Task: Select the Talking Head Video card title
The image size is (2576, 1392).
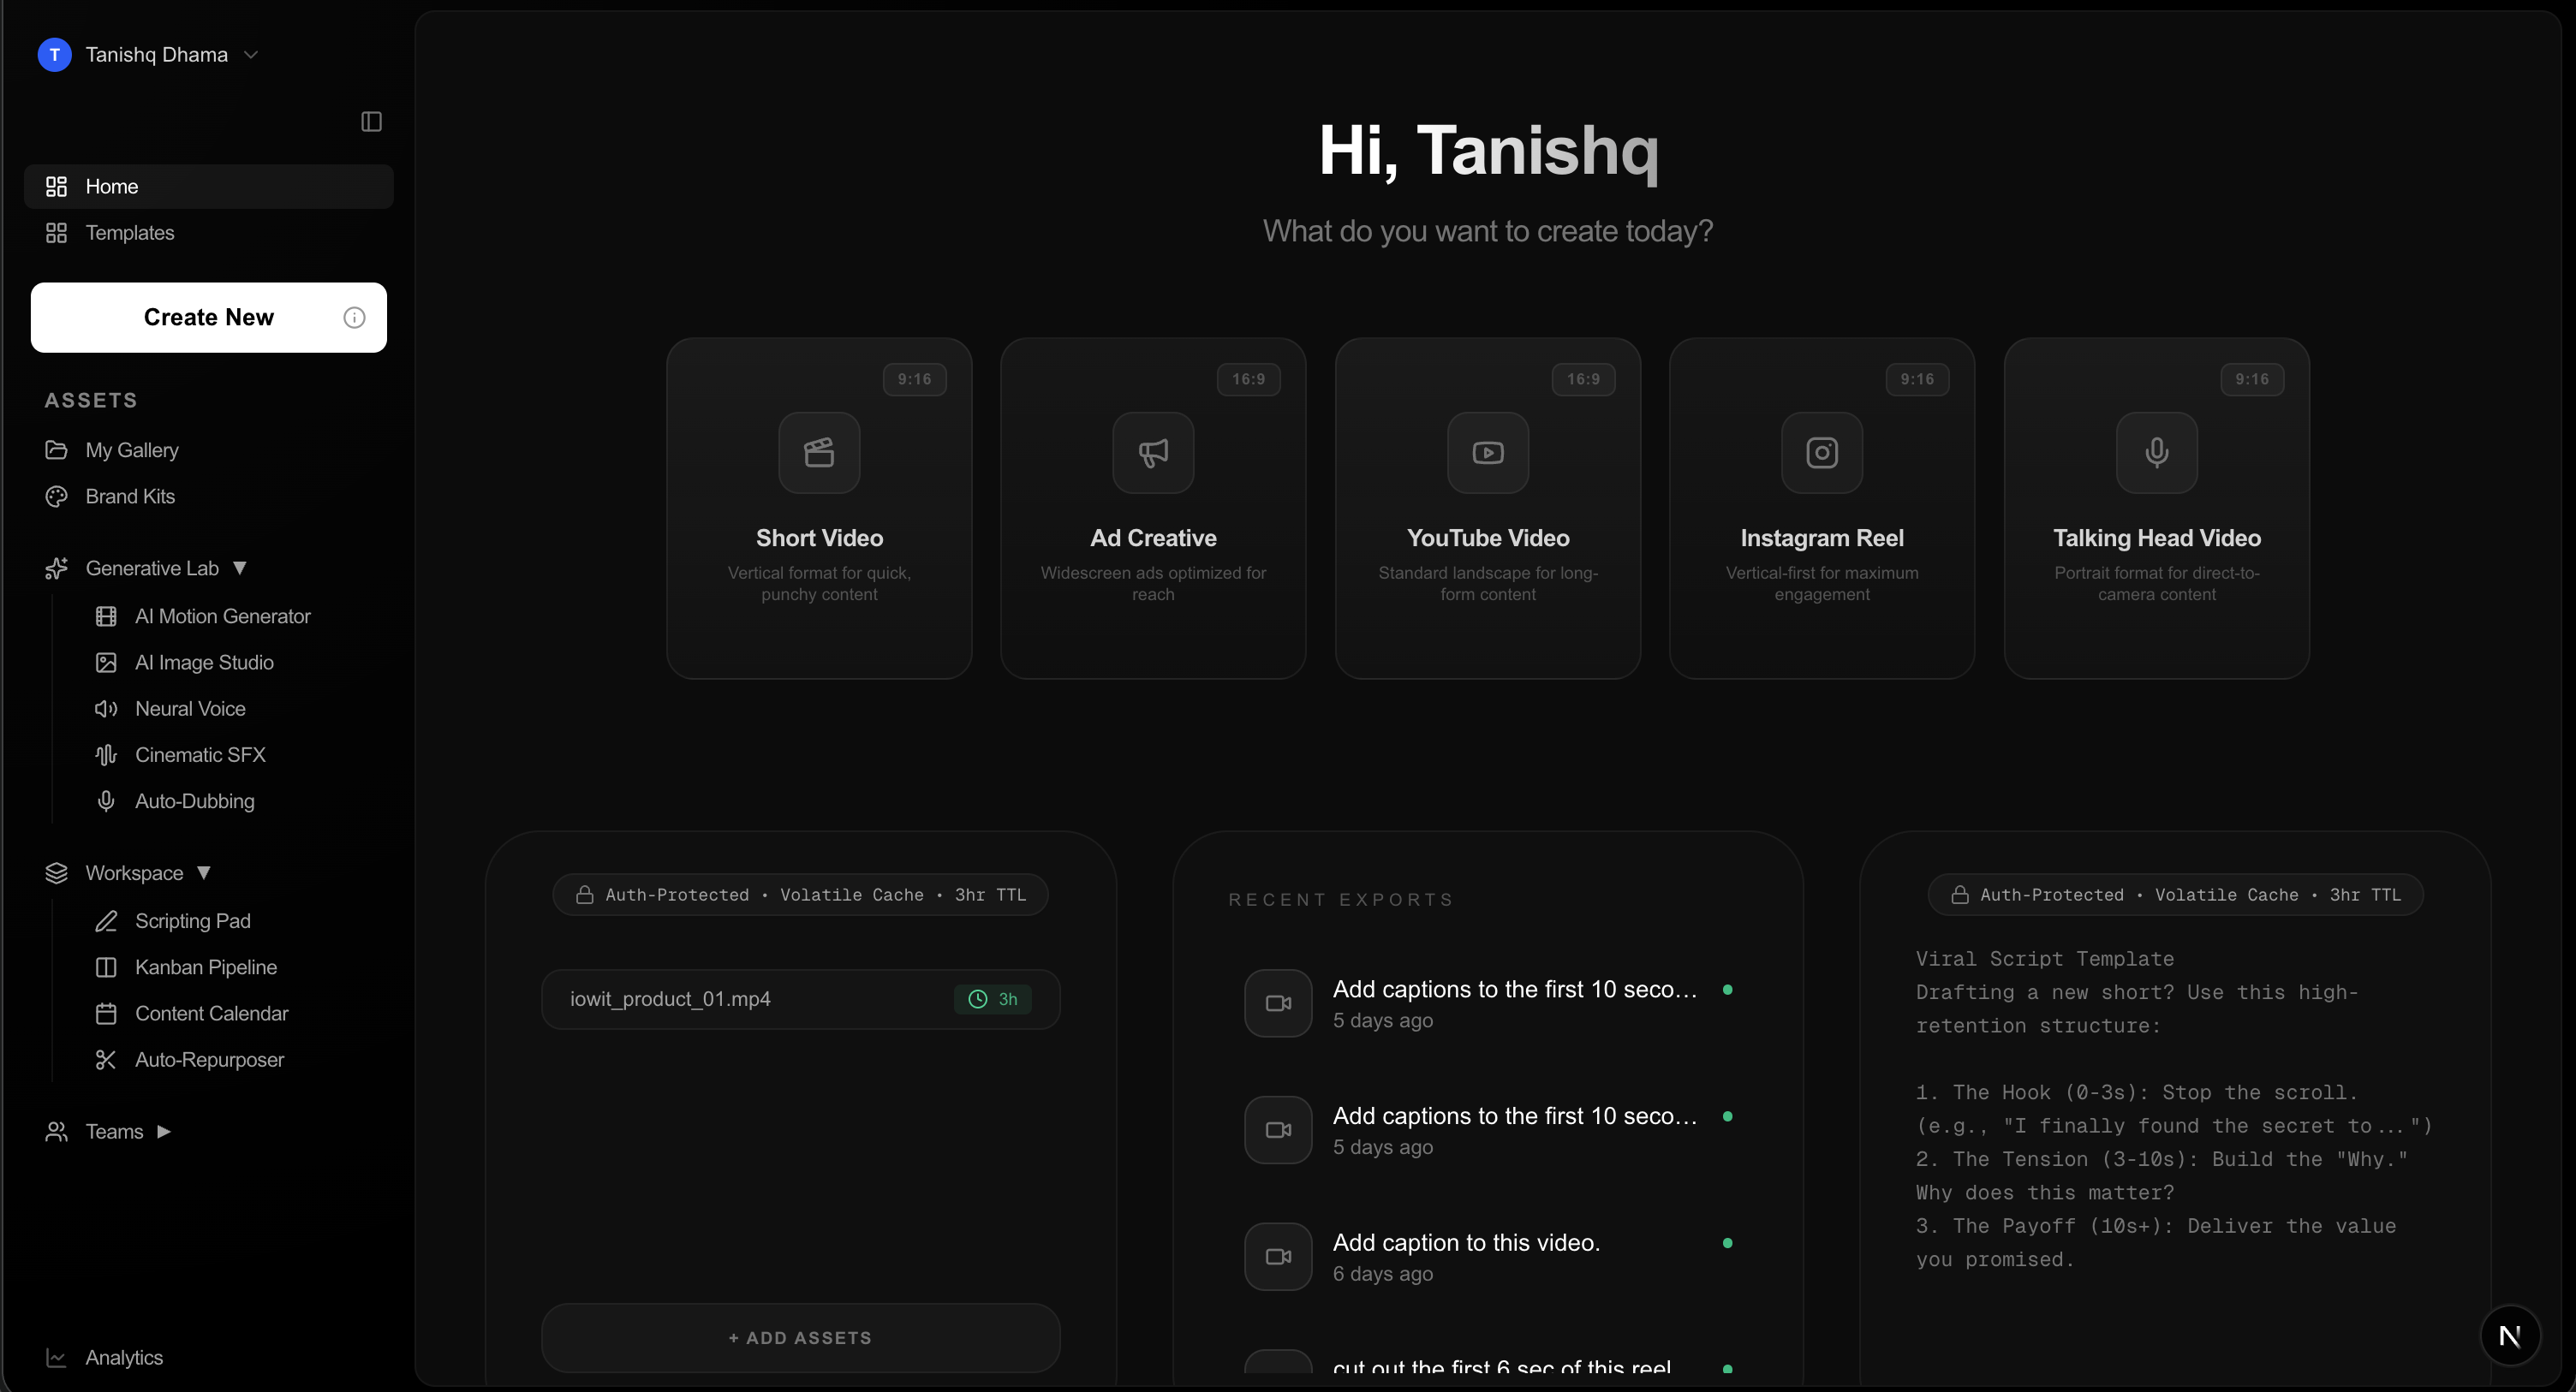Action: 2157,538
